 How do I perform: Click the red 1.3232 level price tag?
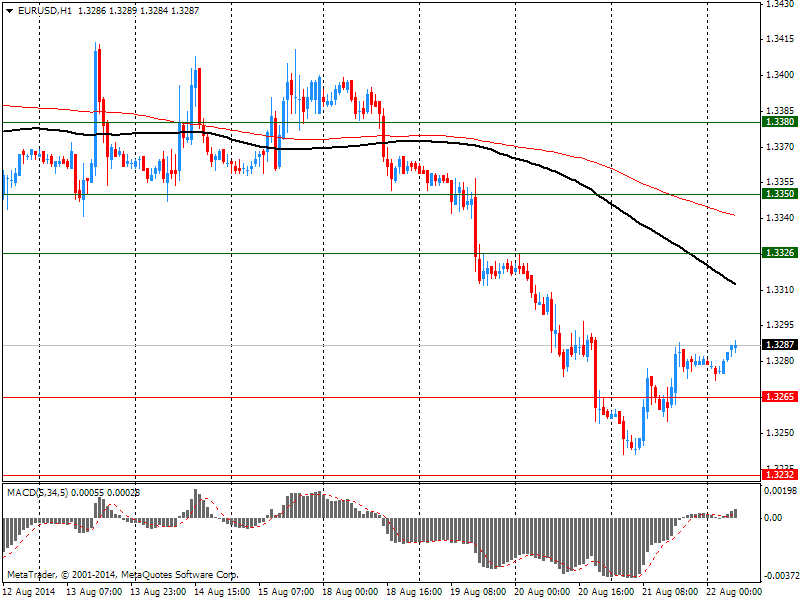click(x=779, y=475)
